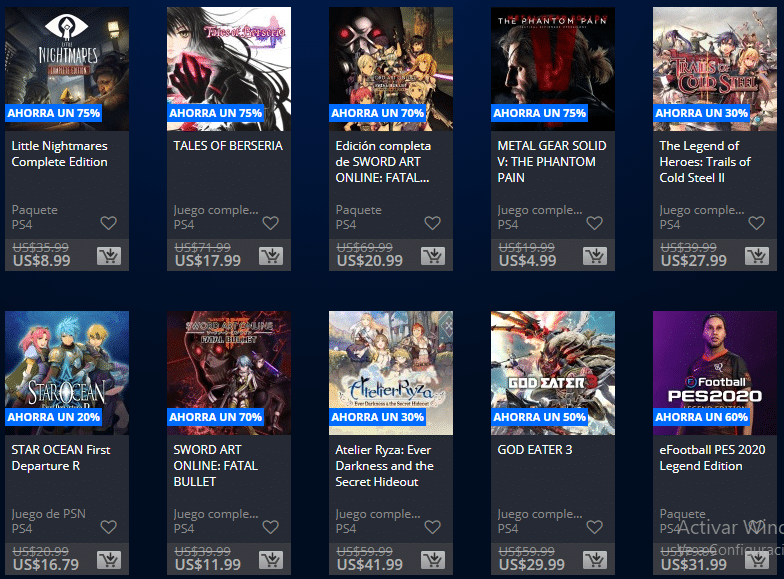Open the Trails of Cold Steel cover image
The image size is (784, 579).
click(x=715, y=69)
